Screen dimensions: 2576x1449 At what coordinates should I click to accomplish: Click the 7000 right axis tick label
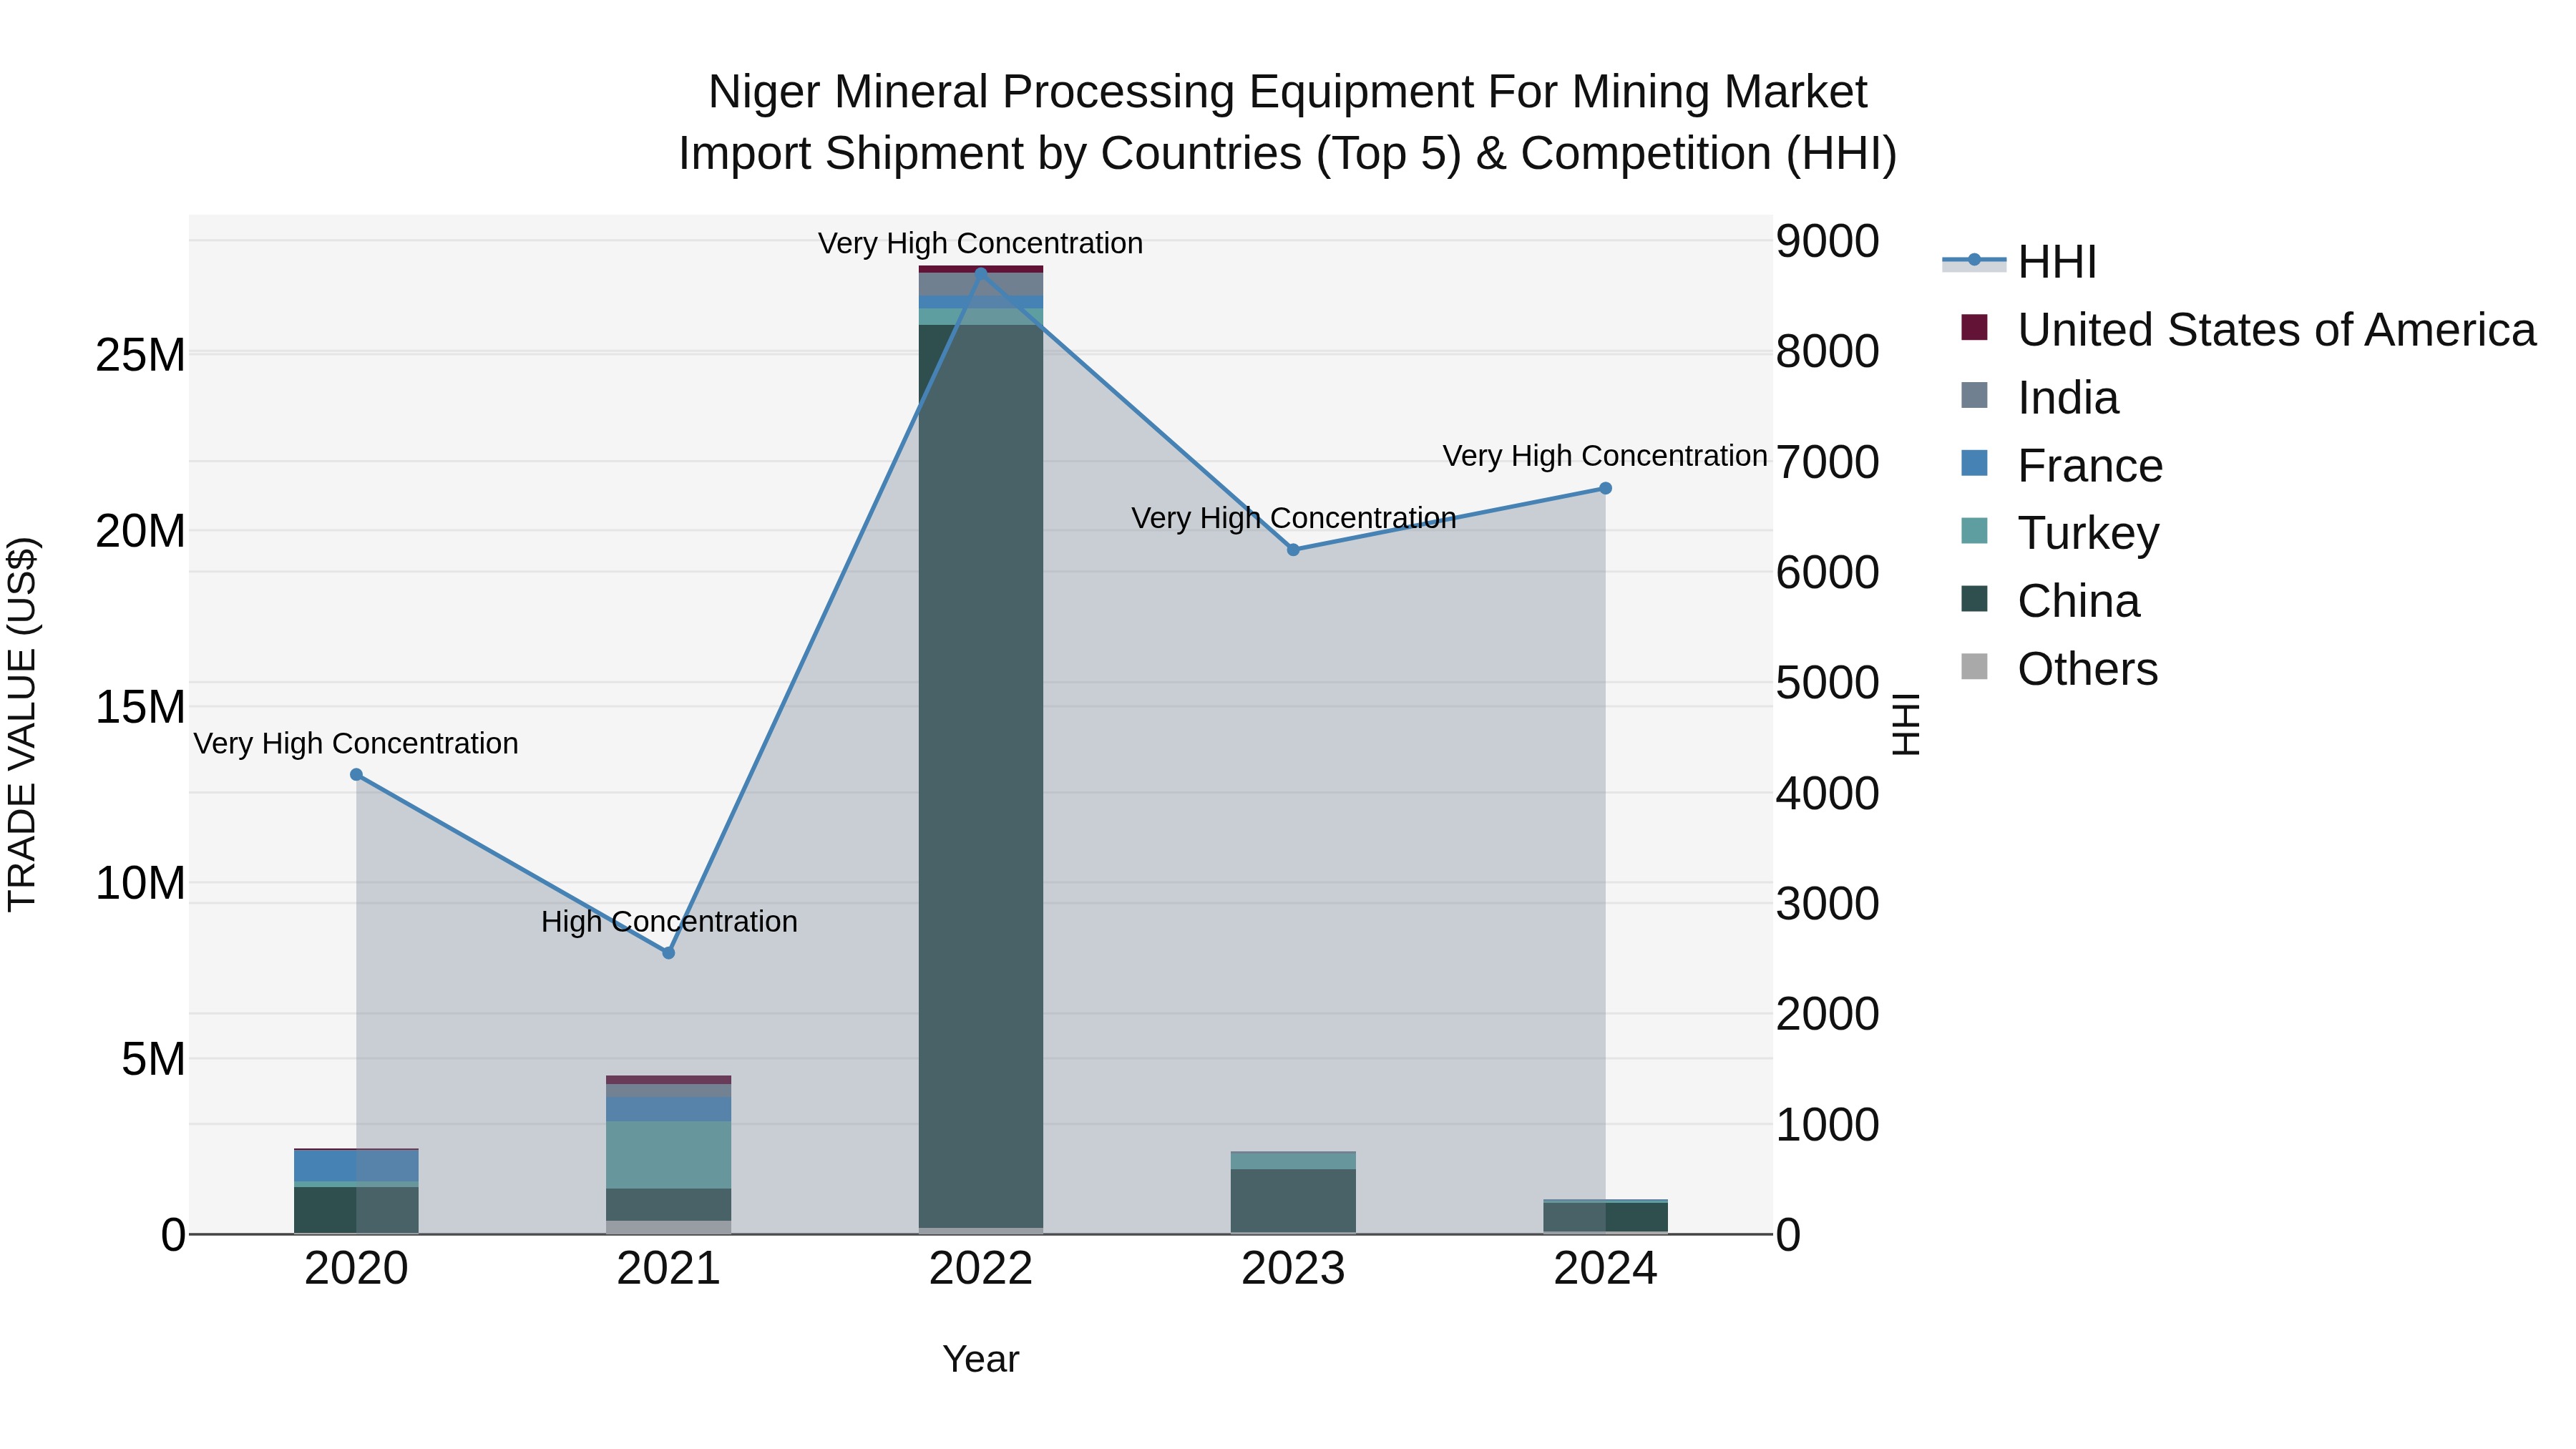tap(1828, 463)
